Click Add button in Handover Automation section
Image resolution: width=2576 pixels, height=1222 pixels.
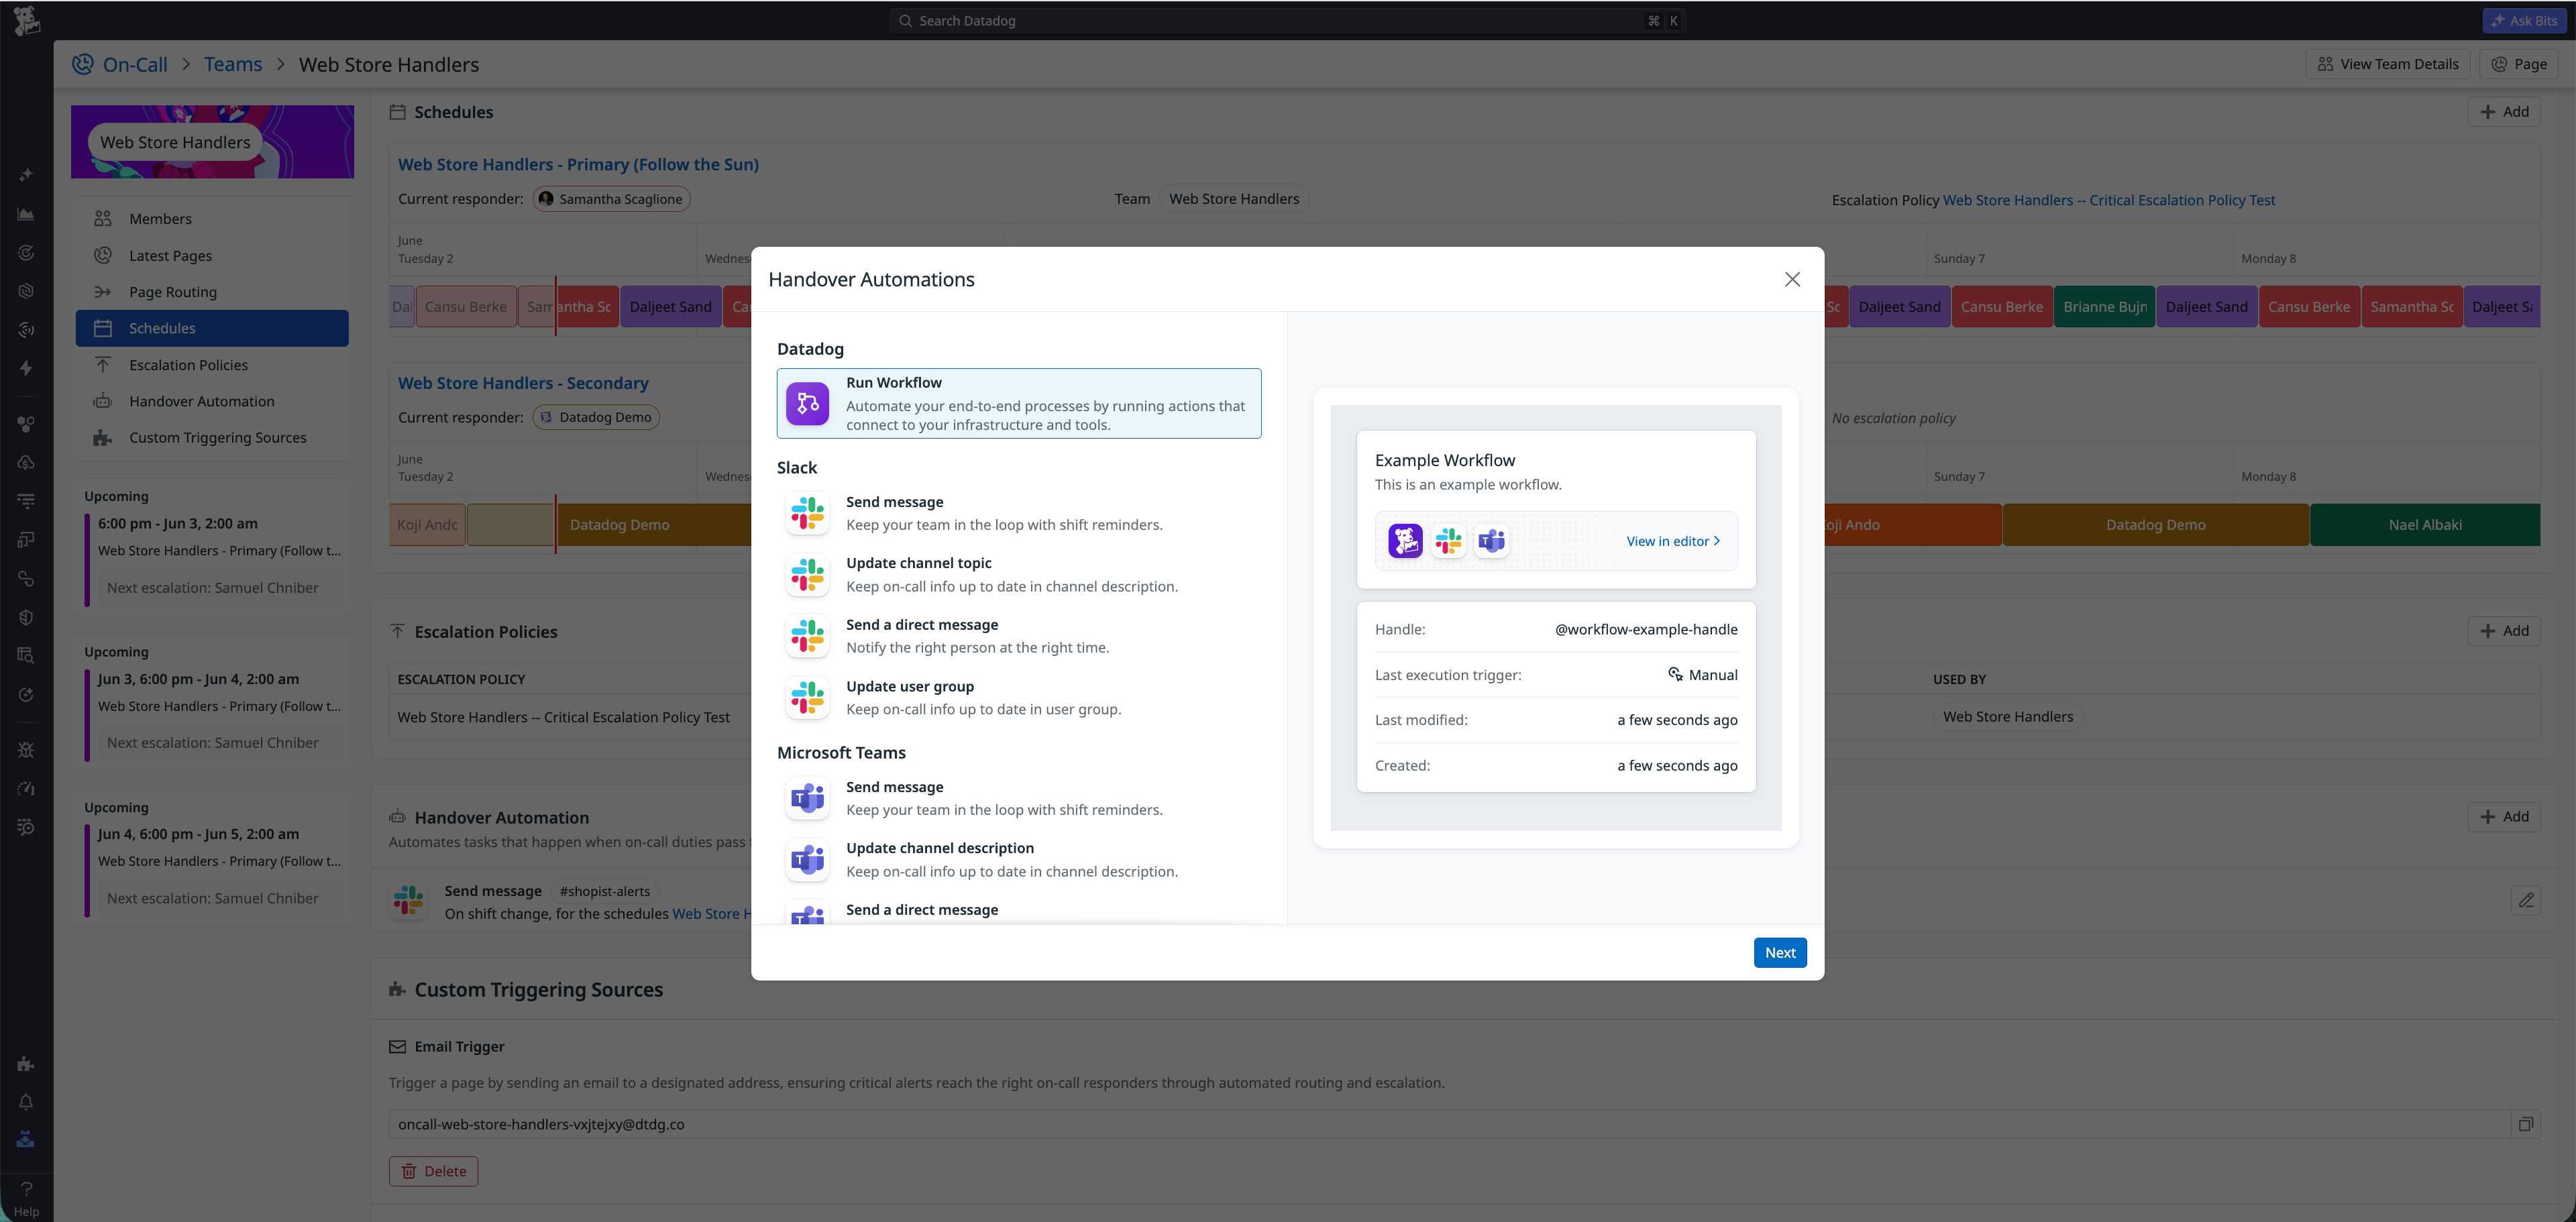[2504, 817]
